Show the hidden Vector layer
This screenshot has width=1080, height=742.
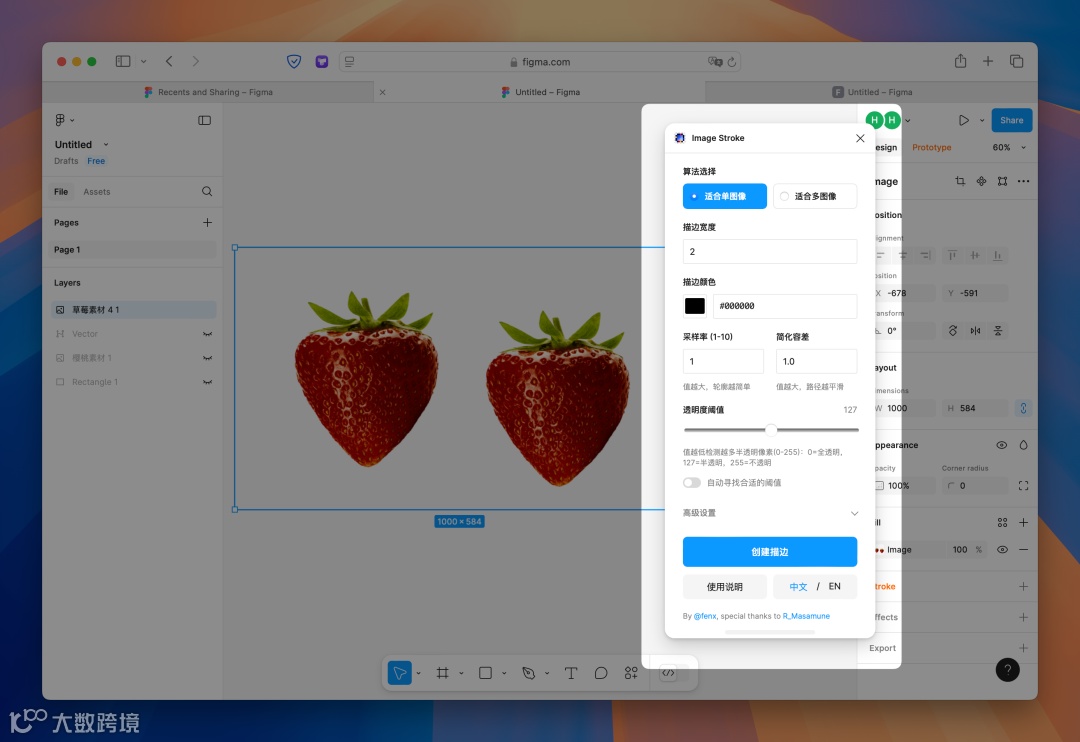click(207, 334)
